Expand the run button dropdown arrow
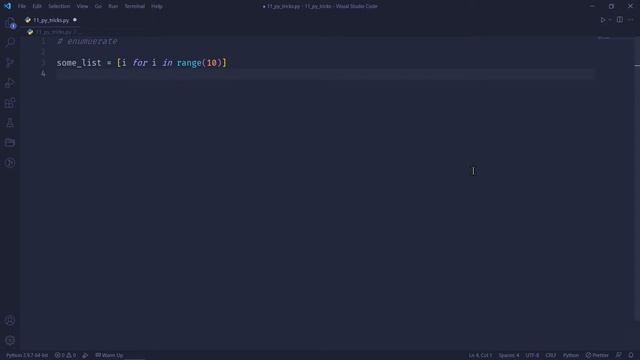The width and height of the screenshot is (640, 360). (x=610, y=20)
